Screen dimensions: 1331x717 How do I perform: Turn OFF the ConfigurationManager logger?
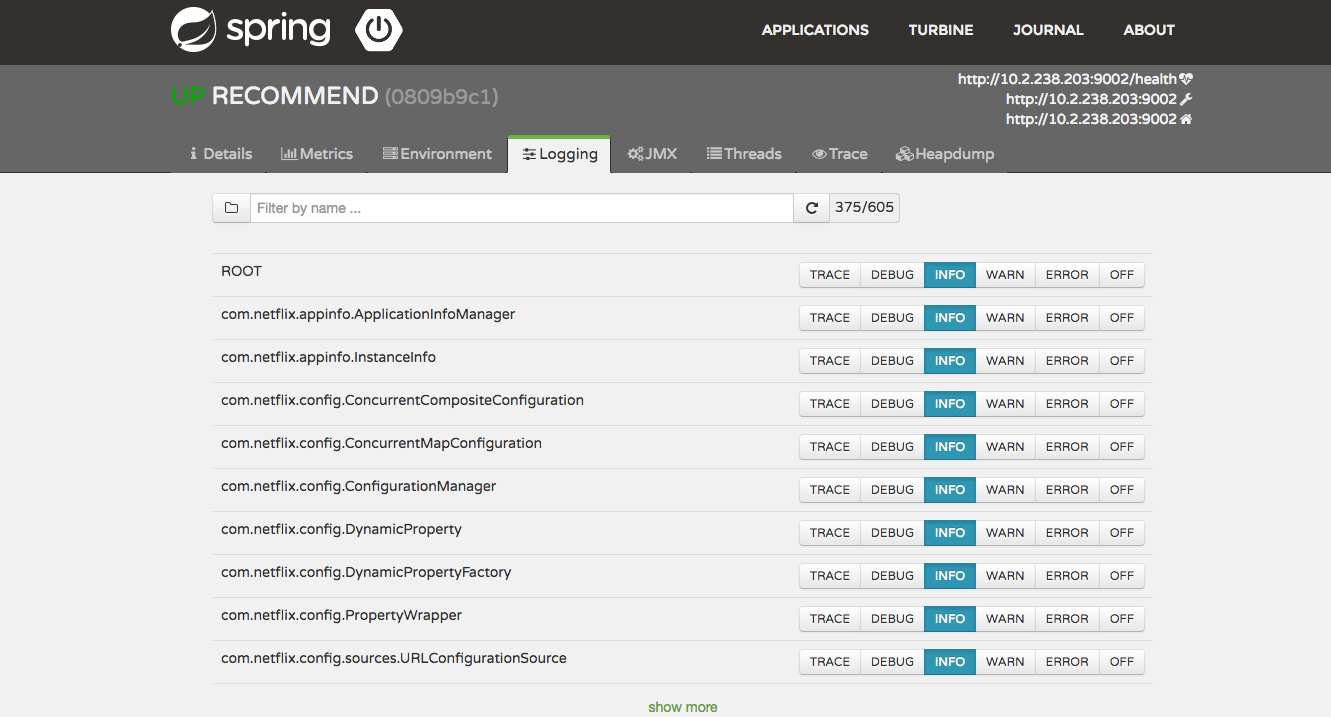click(1121, 490)
